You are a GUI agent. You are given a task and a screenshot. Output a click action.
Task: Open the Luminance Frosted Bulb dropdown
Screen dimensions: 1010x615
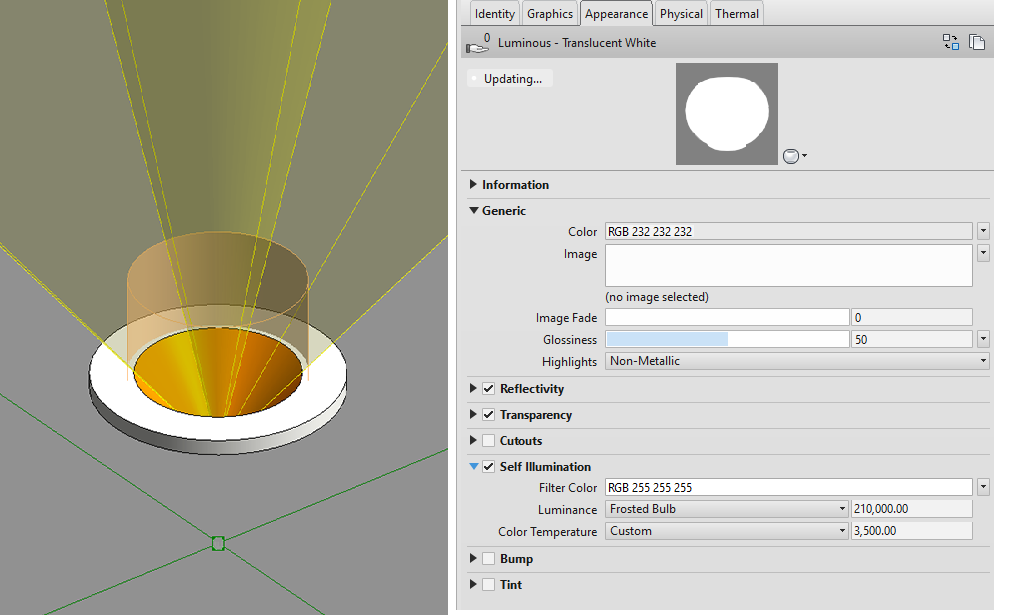click(x=727, y=509)
